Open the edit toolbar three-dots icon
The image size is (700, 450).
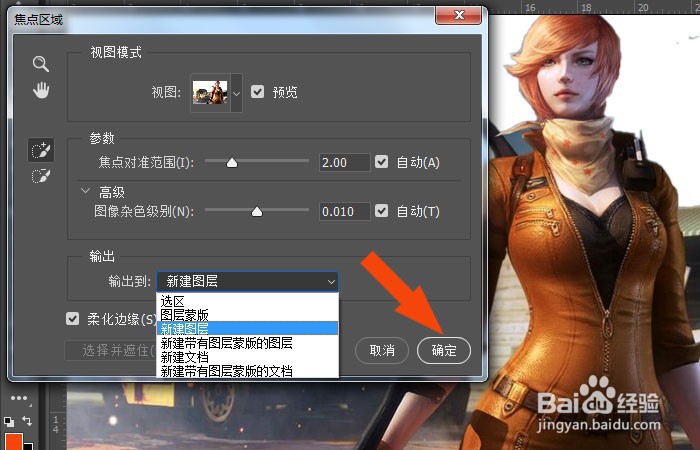coord(19,398)
